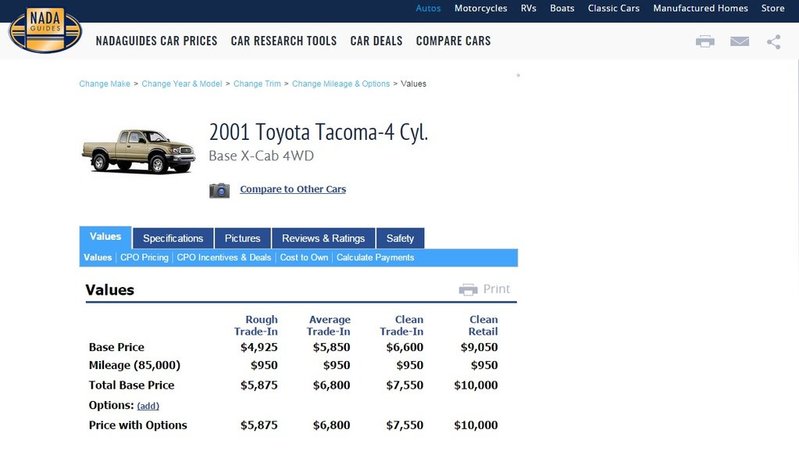Screen dimensions: 799x455
Task: Open Cost to Own sub-tab
Action: tap(304, 258)
